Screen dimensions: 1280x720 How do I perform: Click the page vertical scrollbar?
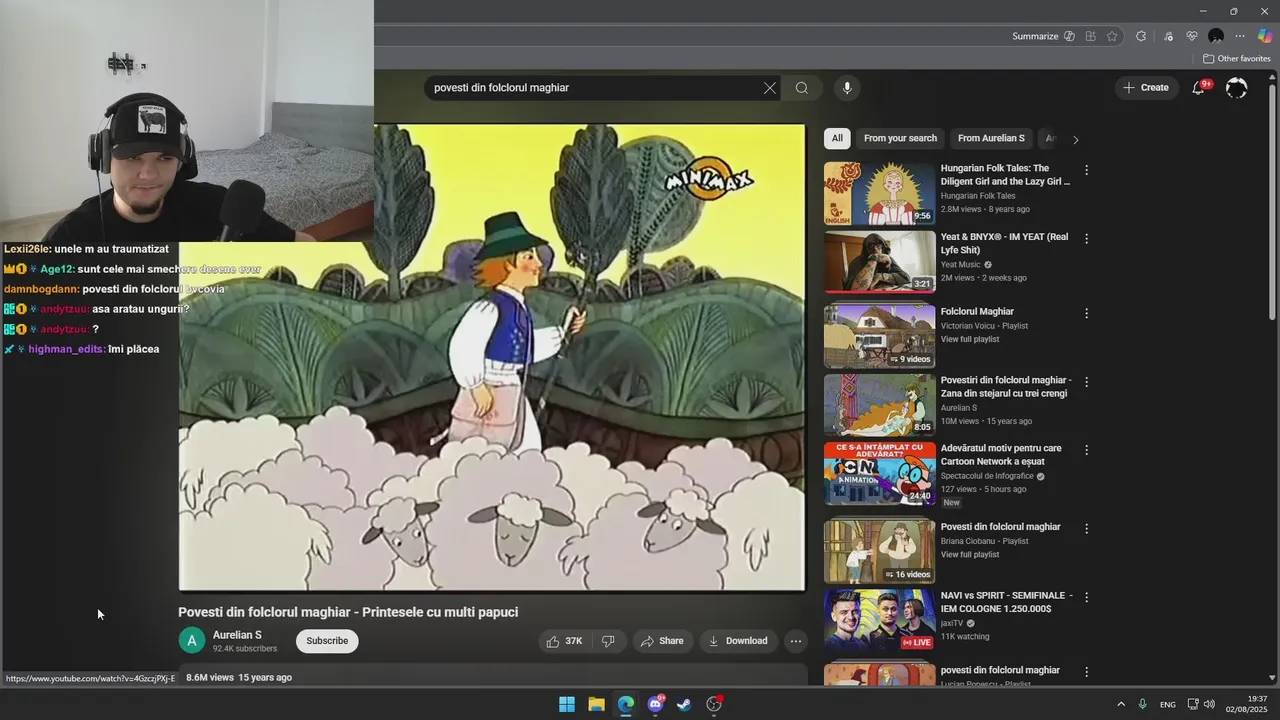pyautogui.click(x=1272, y=200)
